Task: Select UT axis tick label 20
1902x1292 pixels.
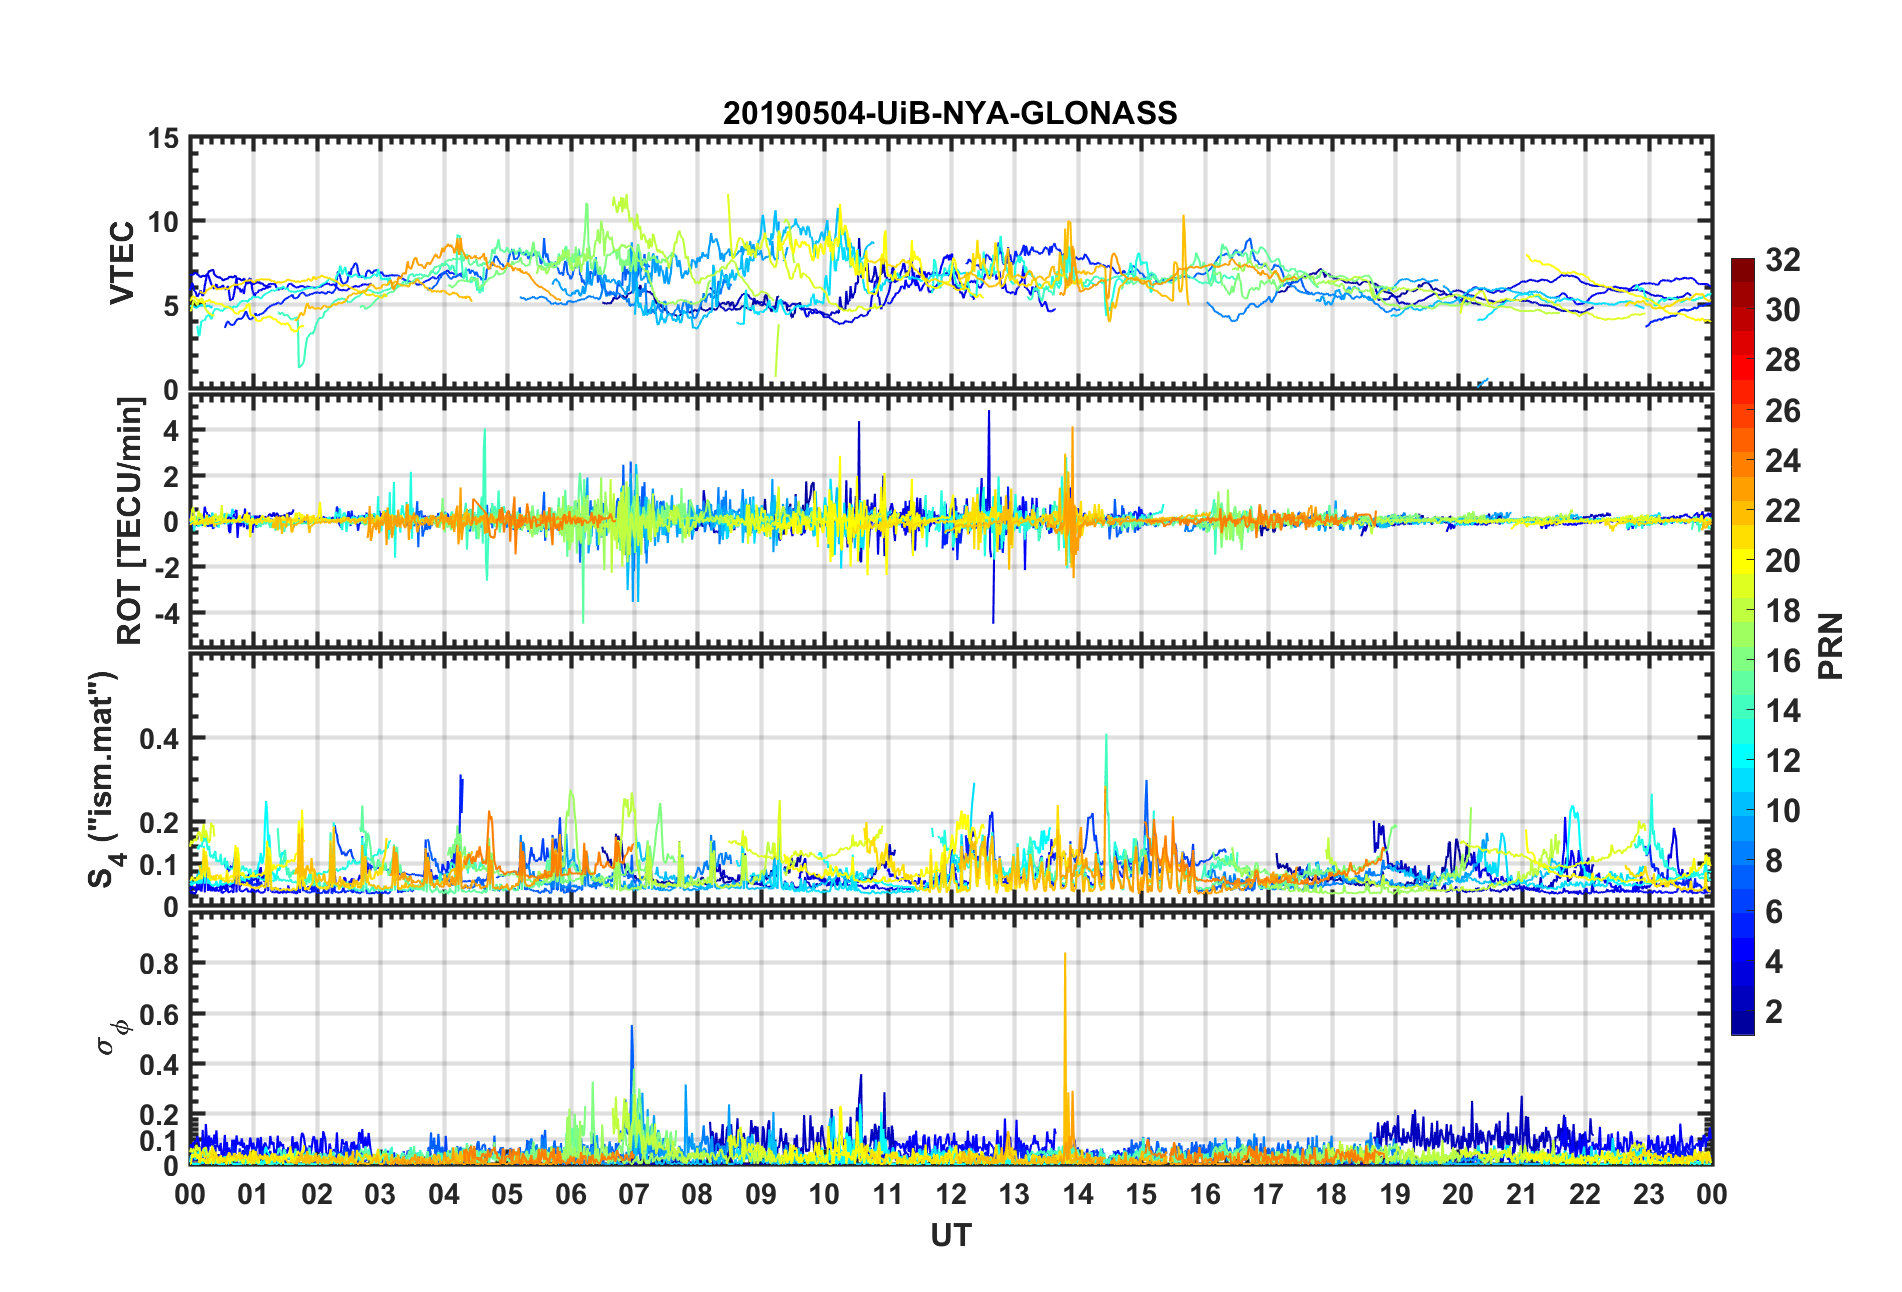Action: [x=1458, y=1194]
